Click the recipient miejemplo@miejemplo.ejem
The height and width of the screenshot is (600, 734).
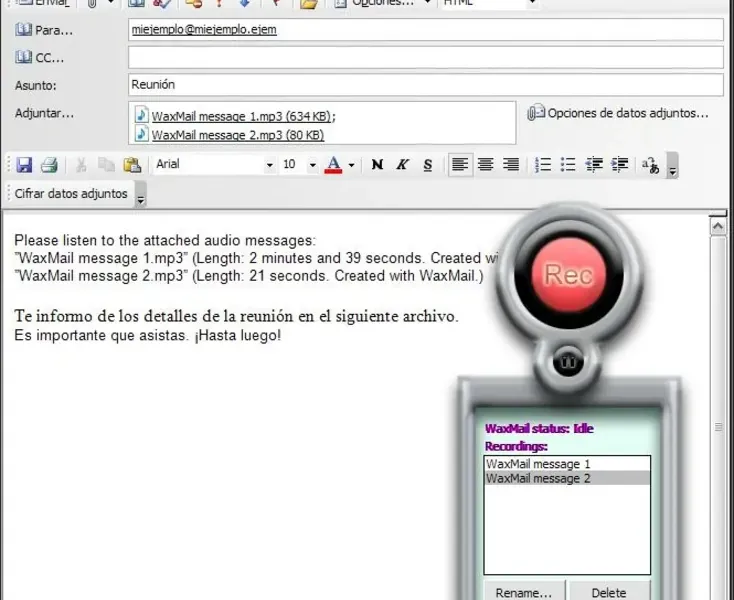(204, 29)
